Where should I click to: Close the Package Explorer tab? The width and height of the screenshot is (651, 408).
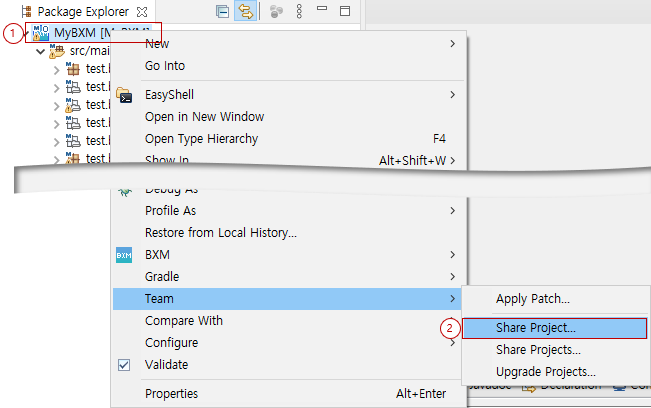(x=141, y=12)
